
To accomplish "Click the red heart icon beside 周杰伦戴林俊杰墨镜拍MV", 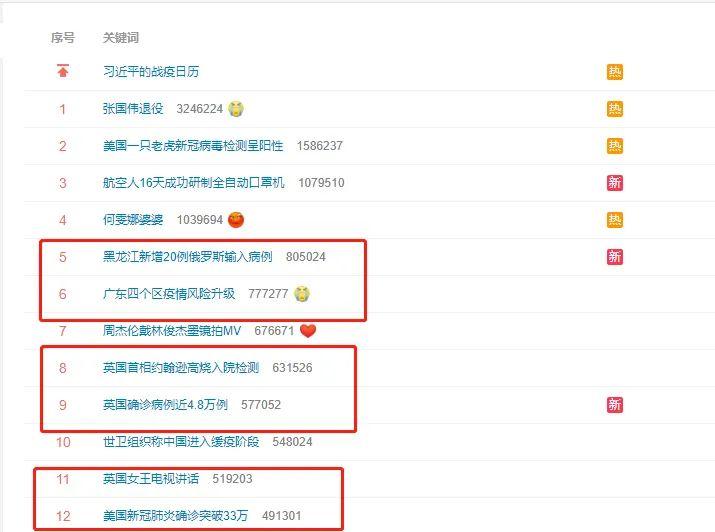I will pyautogui.click(x=308, y=331).
